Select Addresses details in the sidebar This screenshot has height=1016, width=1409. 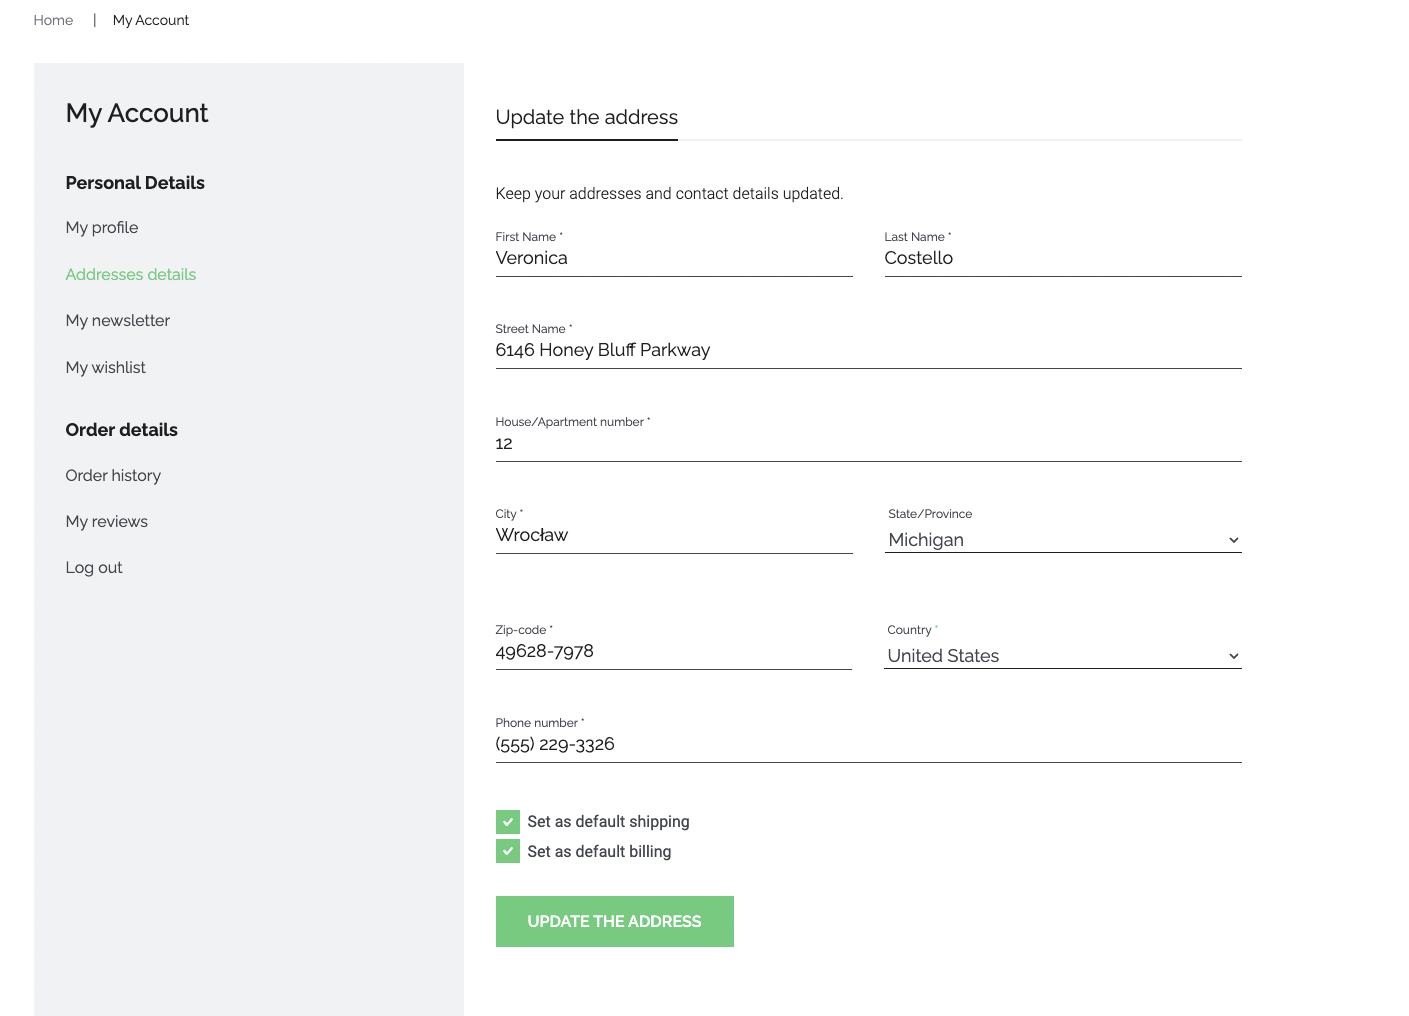coord(131,274)
